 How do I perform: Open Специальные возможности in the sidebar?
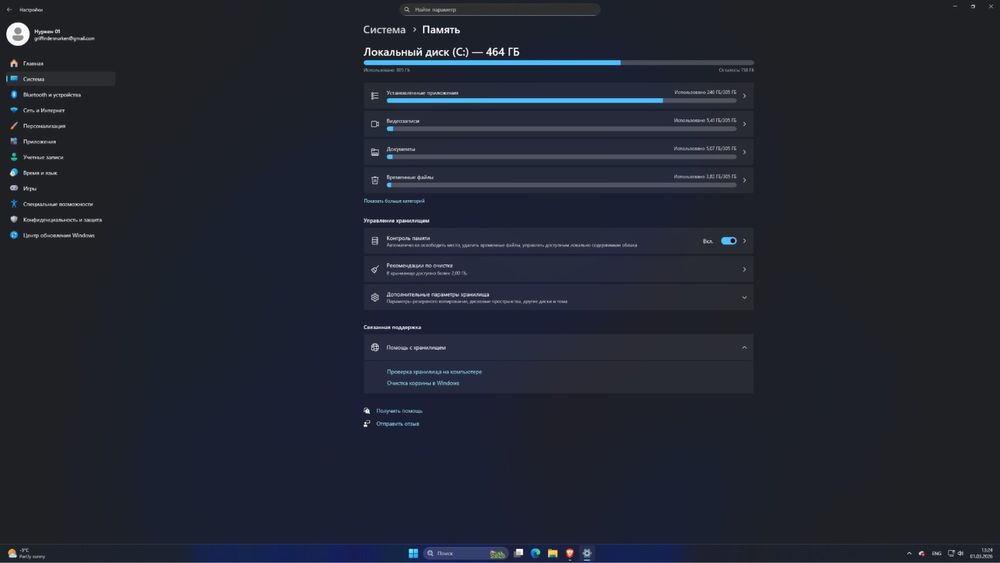61,204
